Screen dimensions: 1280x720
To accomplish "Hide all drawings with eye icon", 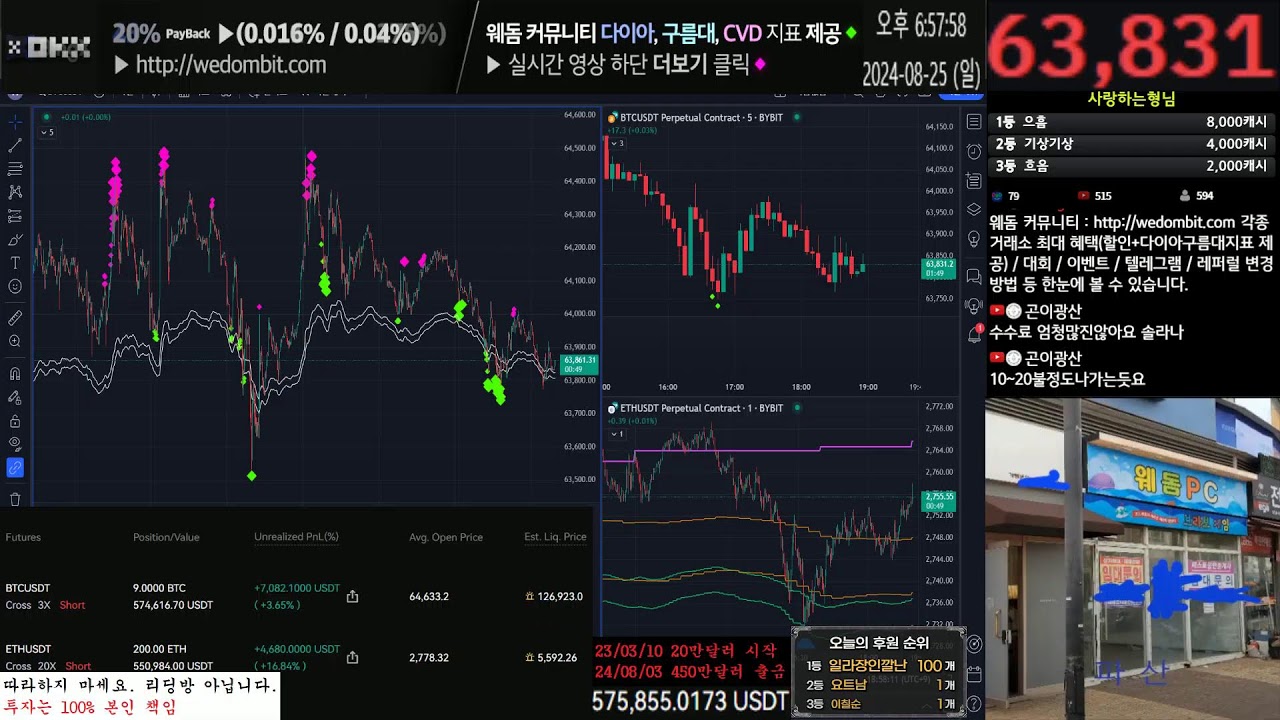I will pyautogui.click(x=15, y=444).
